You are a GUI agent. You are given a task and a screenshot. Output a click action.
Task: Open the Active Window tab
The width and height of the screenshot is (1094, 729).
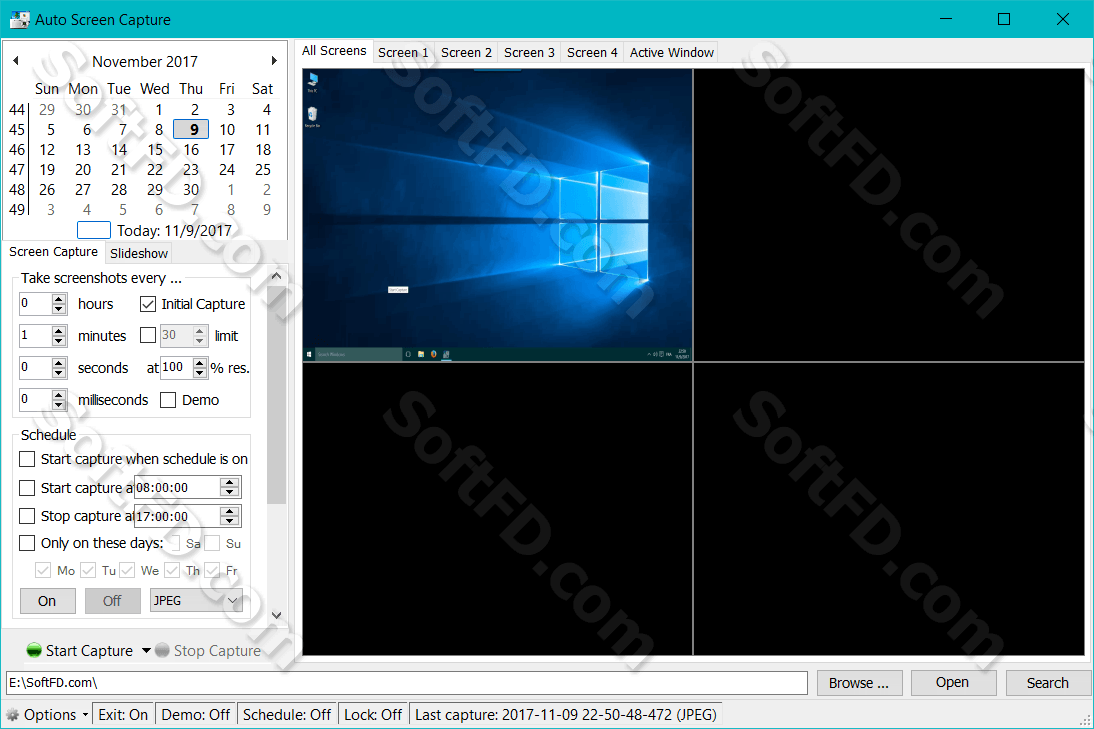click(671, 52)
